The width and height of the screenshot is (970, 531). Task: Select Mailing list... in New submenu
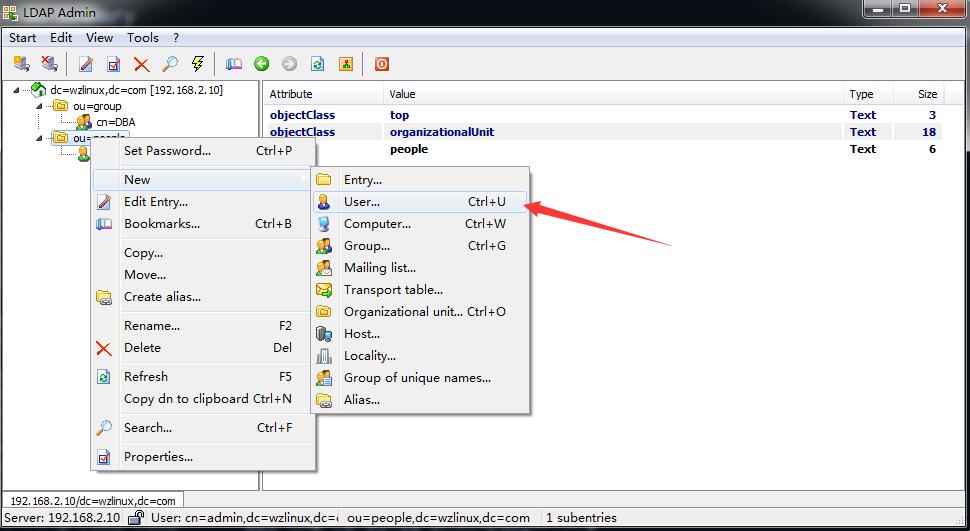pyautogui.click(x=420, y=268)
